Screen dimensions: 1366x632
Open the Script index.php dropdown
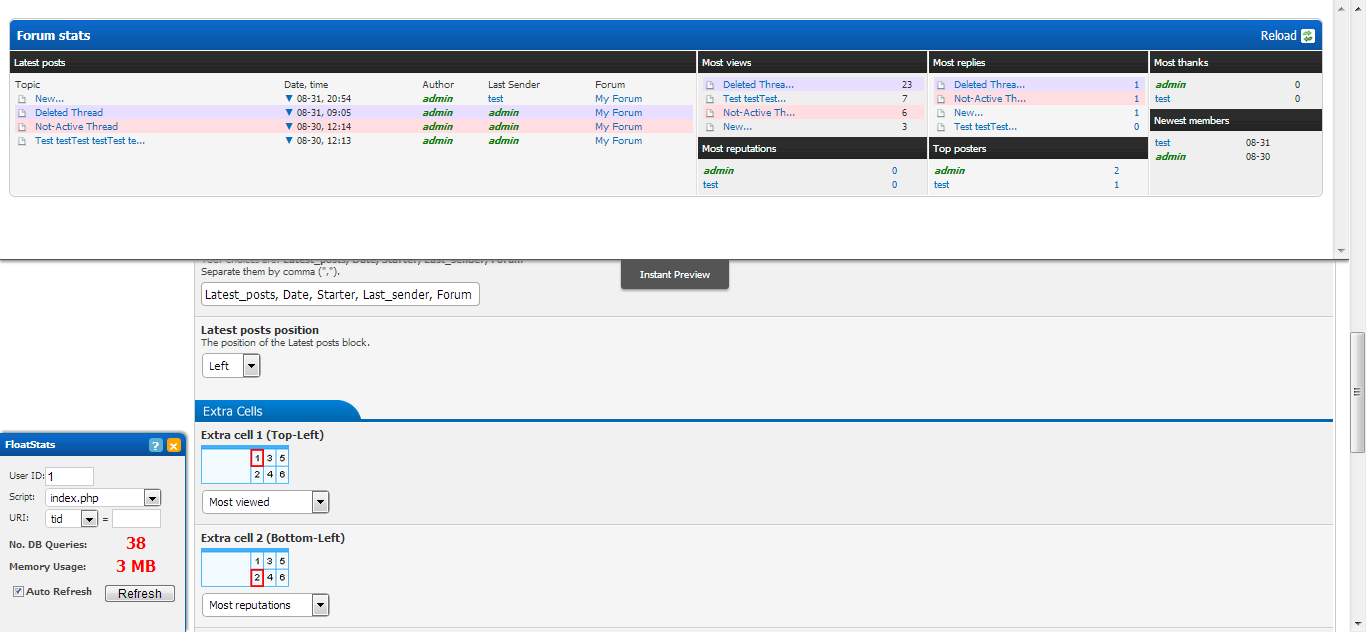(152, 498)
